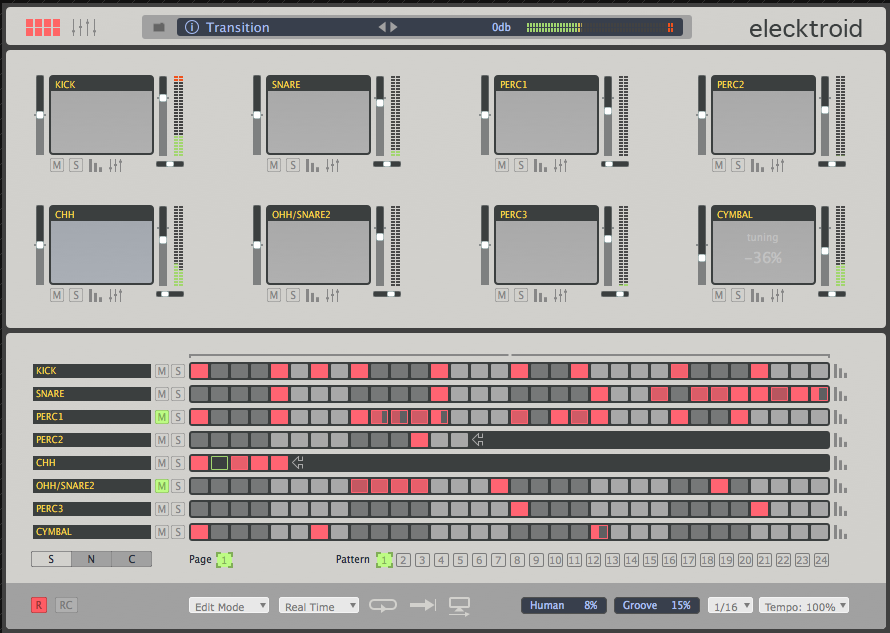Click the Groove 15% control
Image resolution: width=890 pixels, height=633 pixels.
(656, 605)
